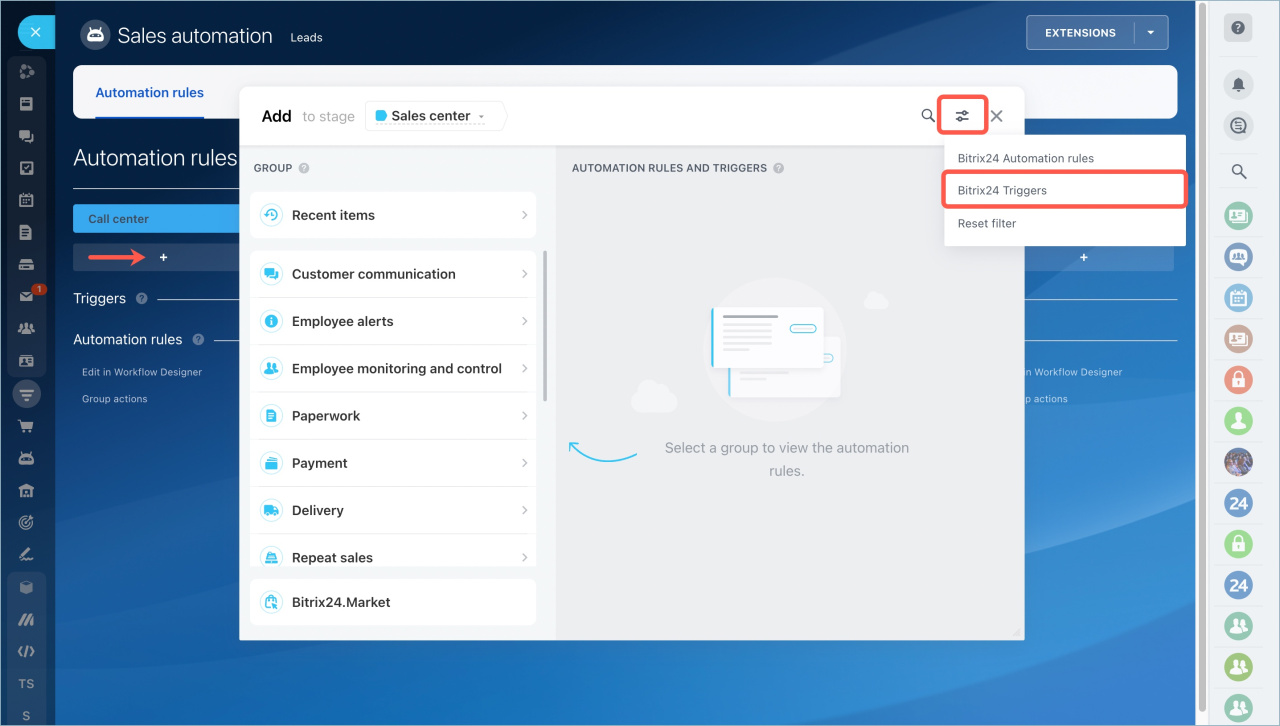Close the left menu with the X button
This screenshot has width=1280, height=726.
tap(36, 32)
